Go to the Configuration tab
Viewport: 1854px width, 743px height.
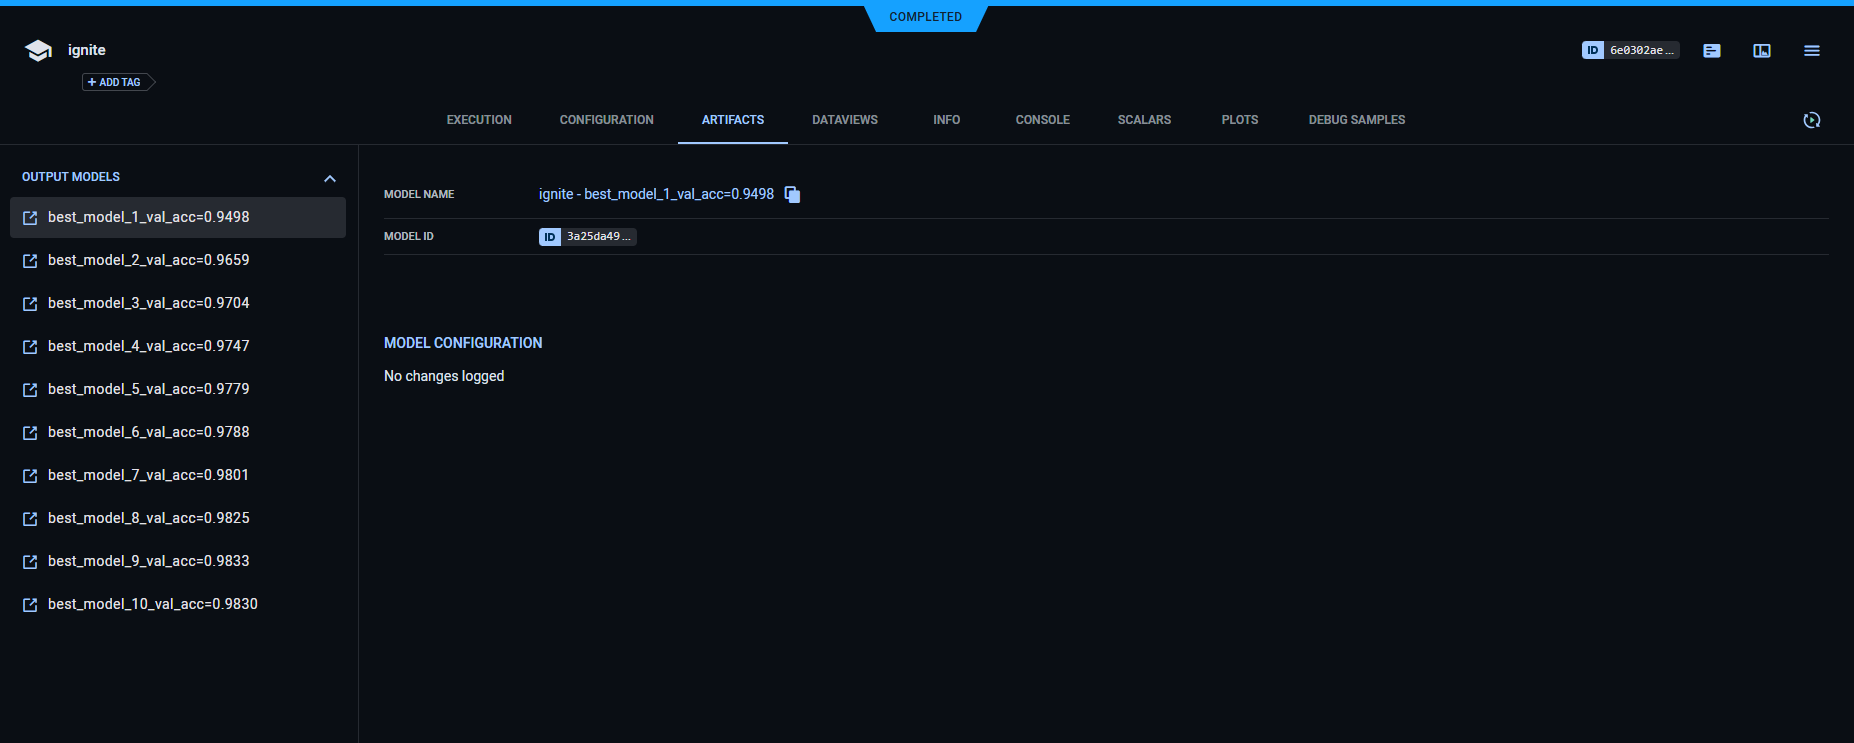coord(606,120)
